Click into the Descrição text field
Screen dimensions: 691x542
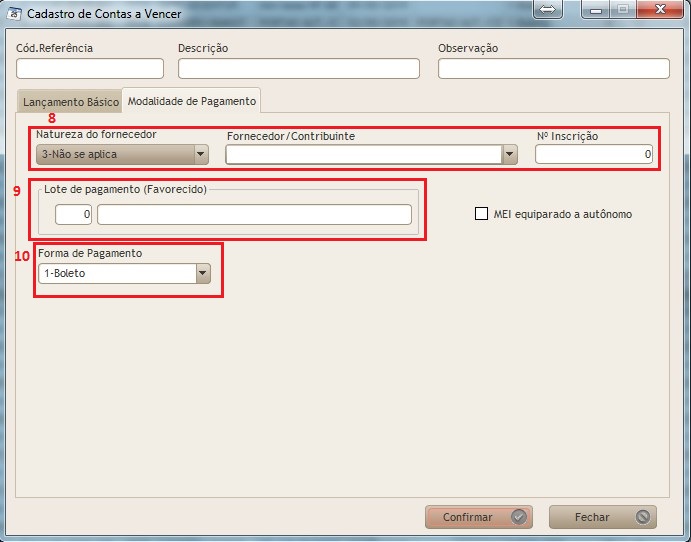tap(298, 68)
